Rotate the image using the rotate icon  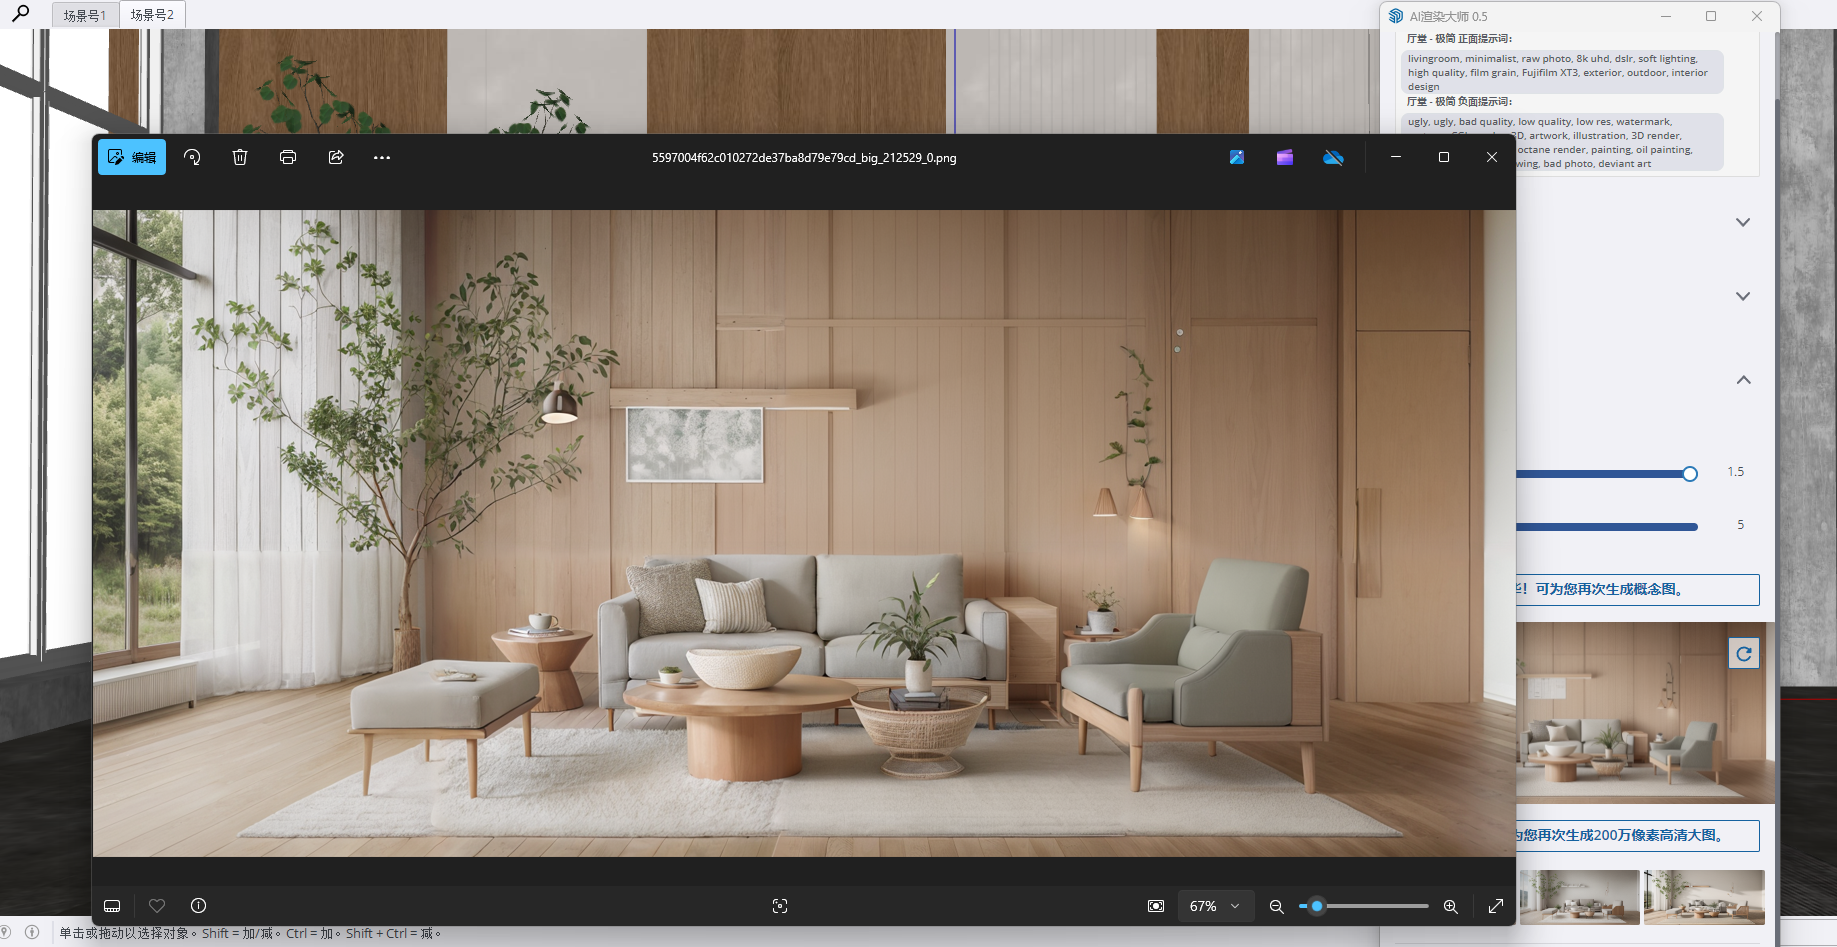tap(192, 157)
